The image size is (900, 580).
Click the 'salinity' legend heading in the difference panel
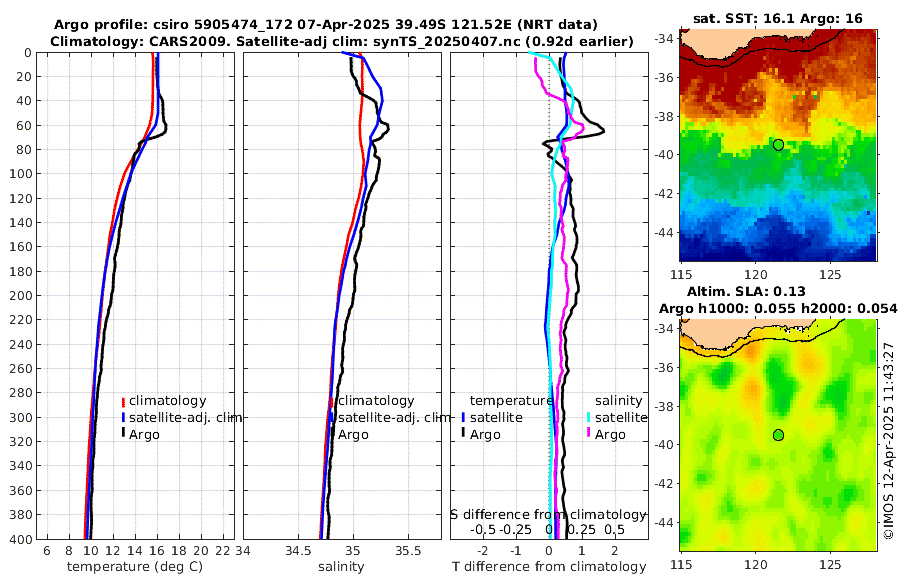[x=618, y=401]
